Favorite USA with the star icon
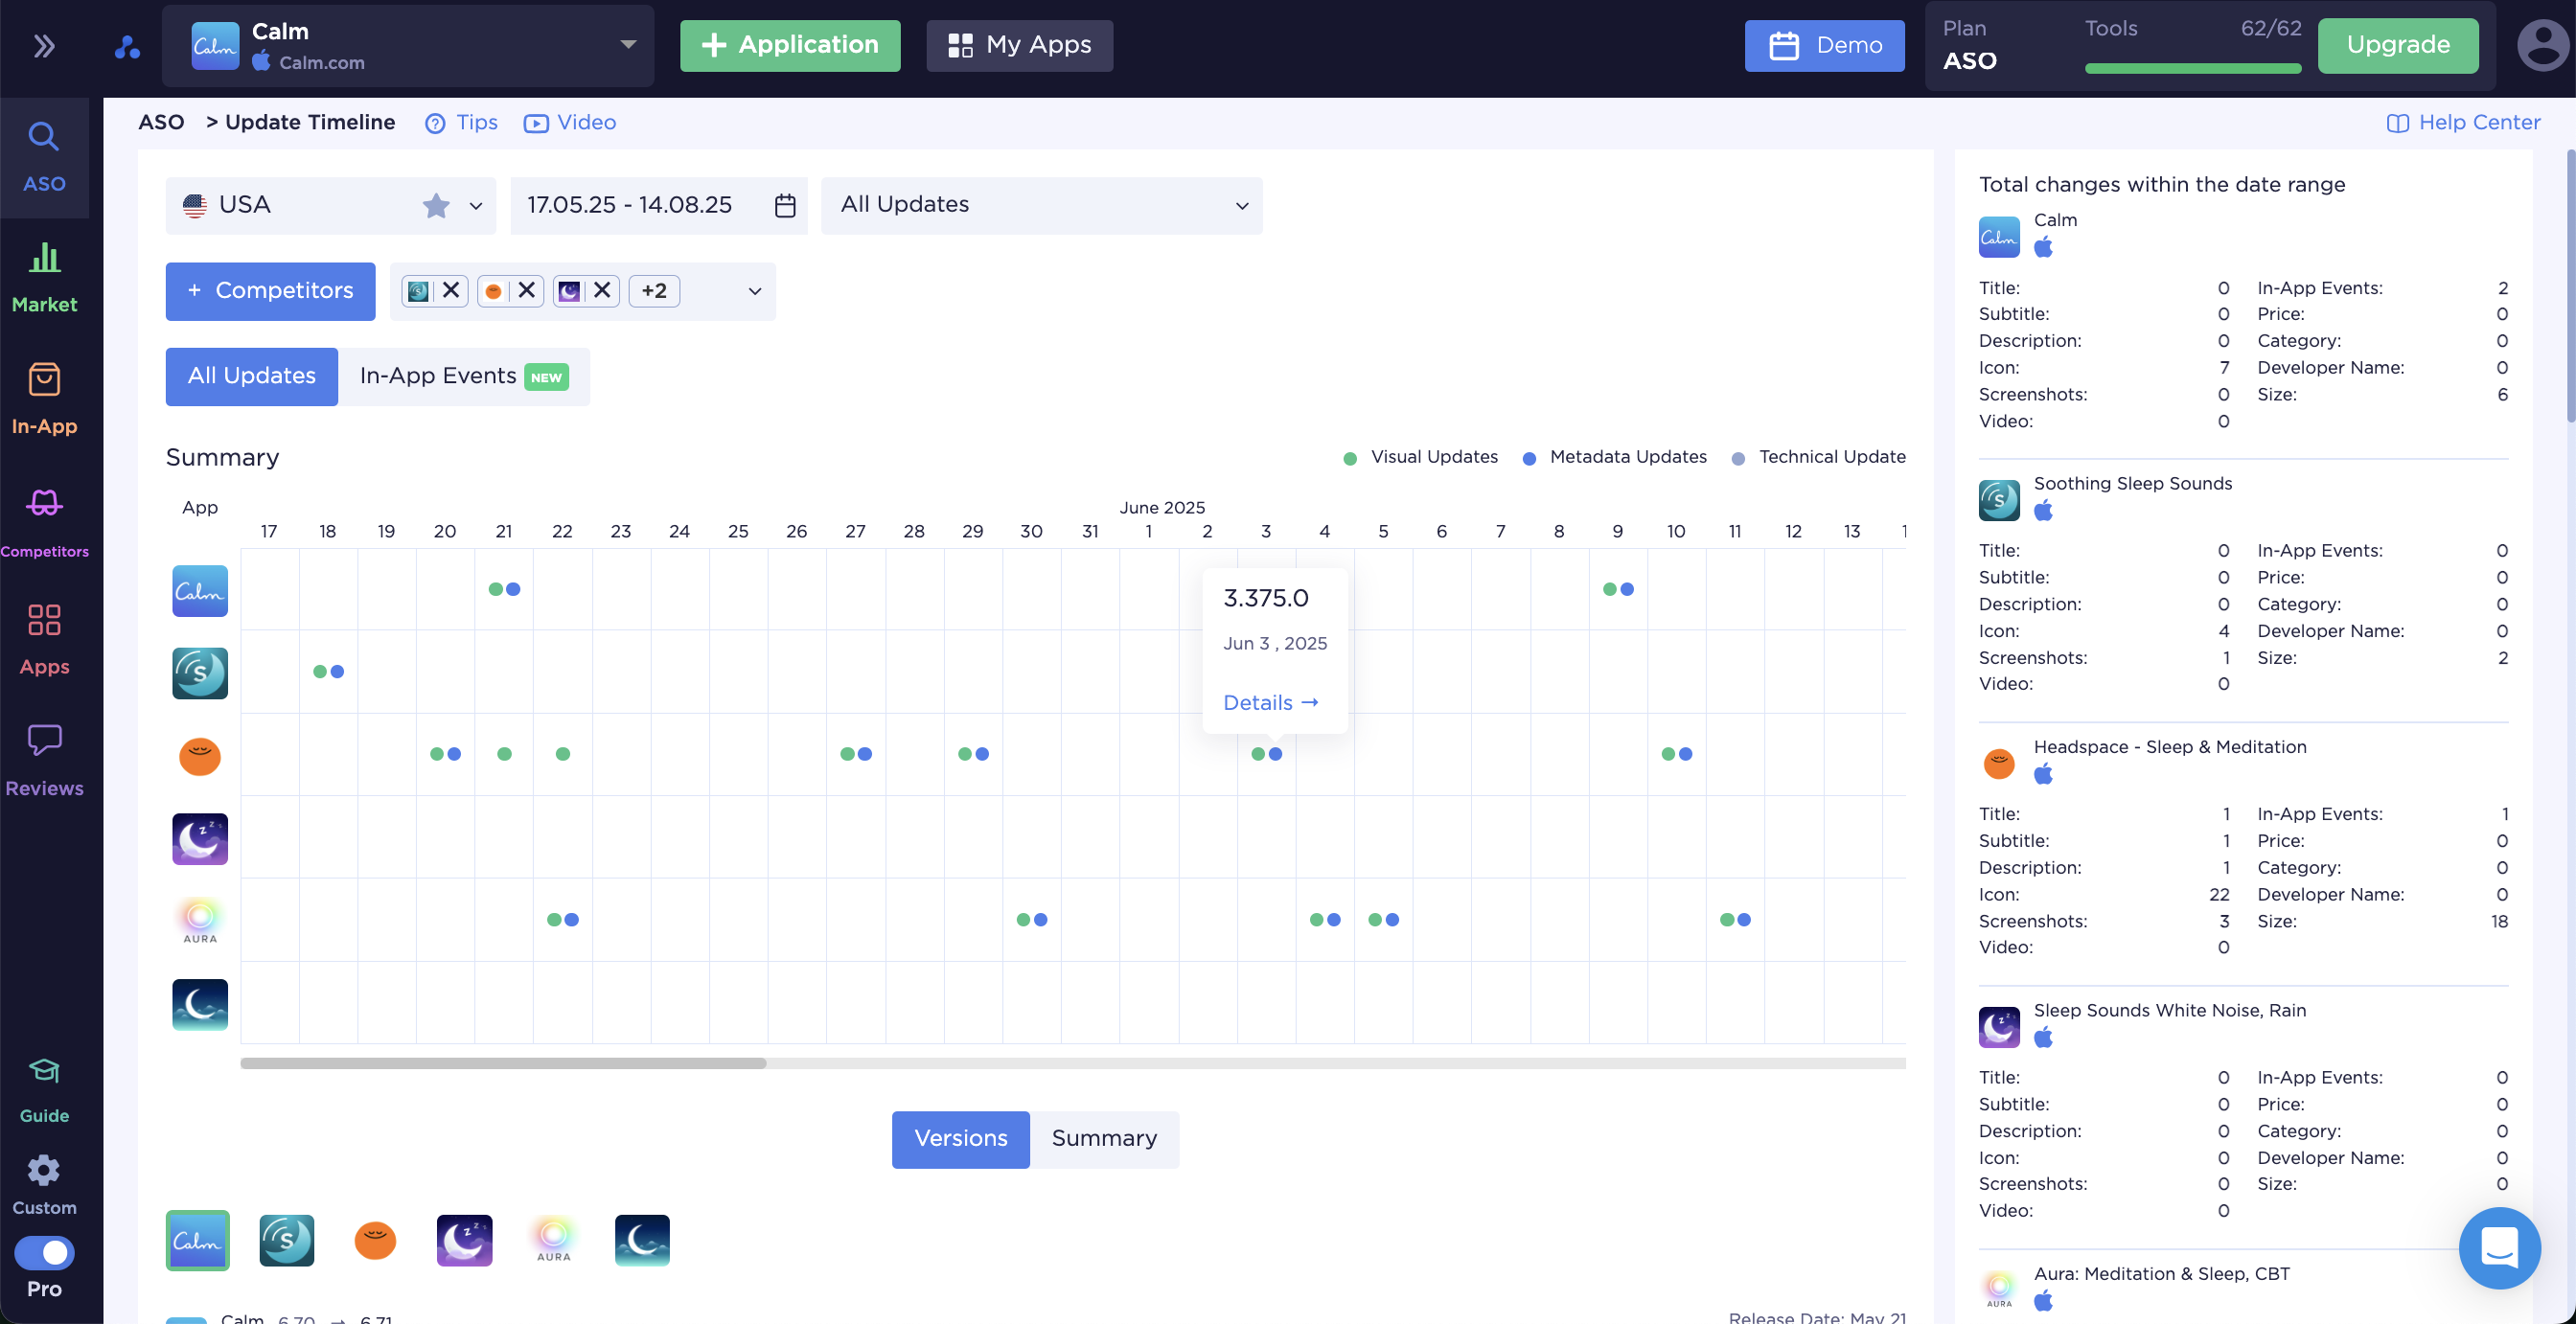 [436, 205]
